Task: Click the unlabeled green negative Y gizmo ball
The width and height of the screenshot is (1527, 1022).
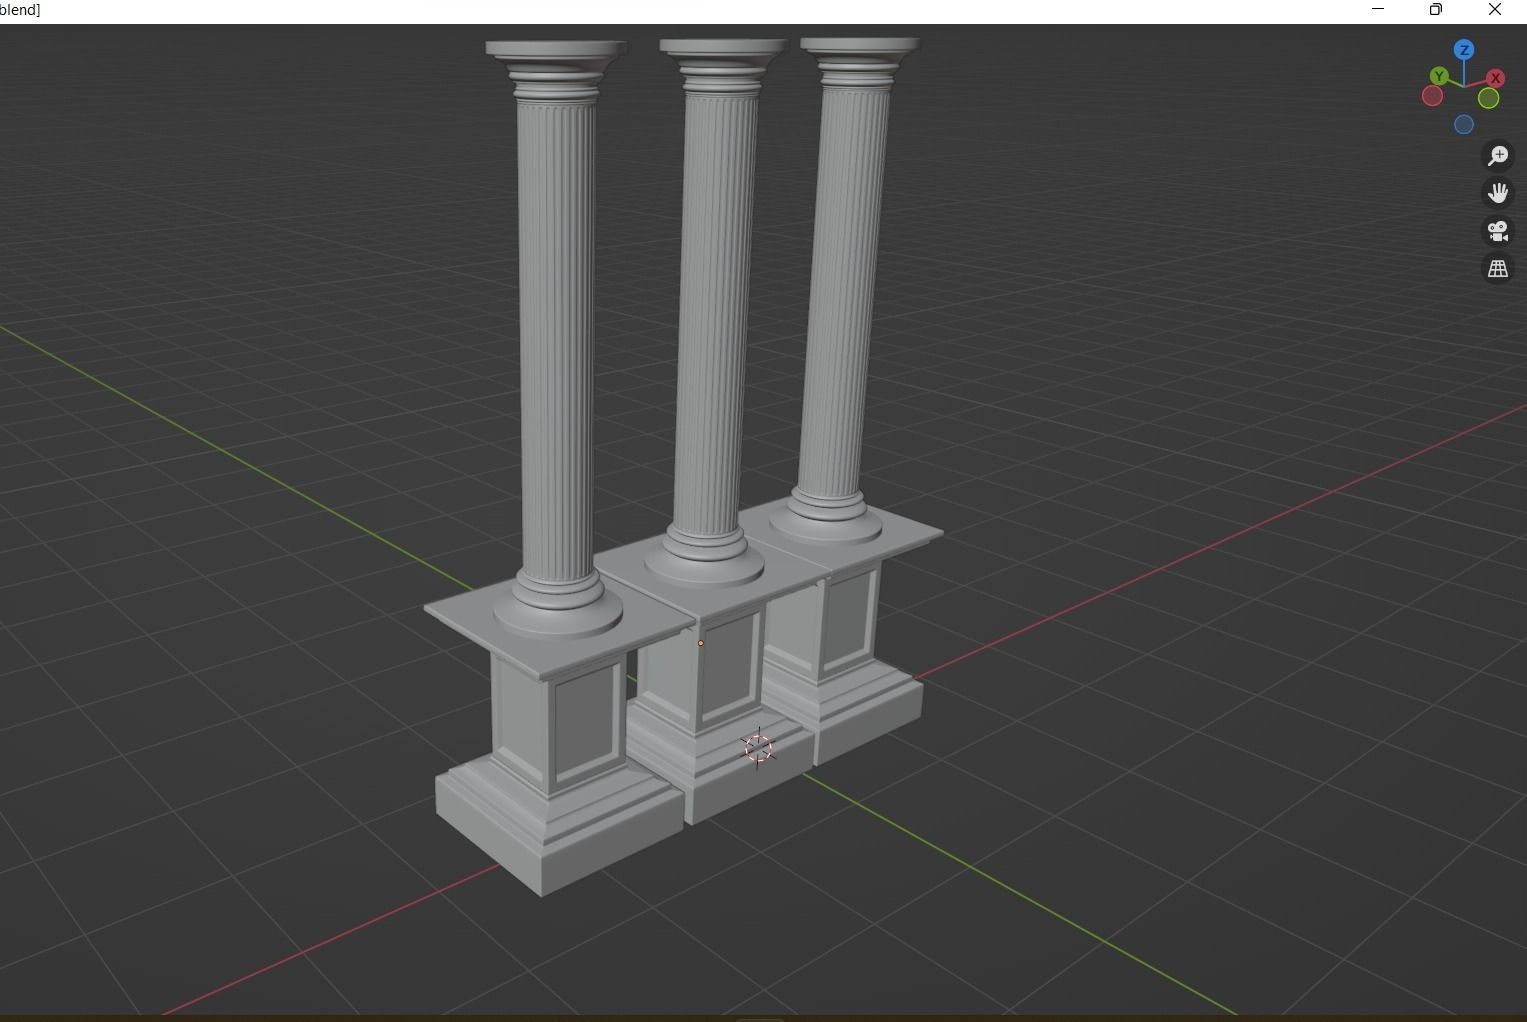Action: click(1489, 98)
